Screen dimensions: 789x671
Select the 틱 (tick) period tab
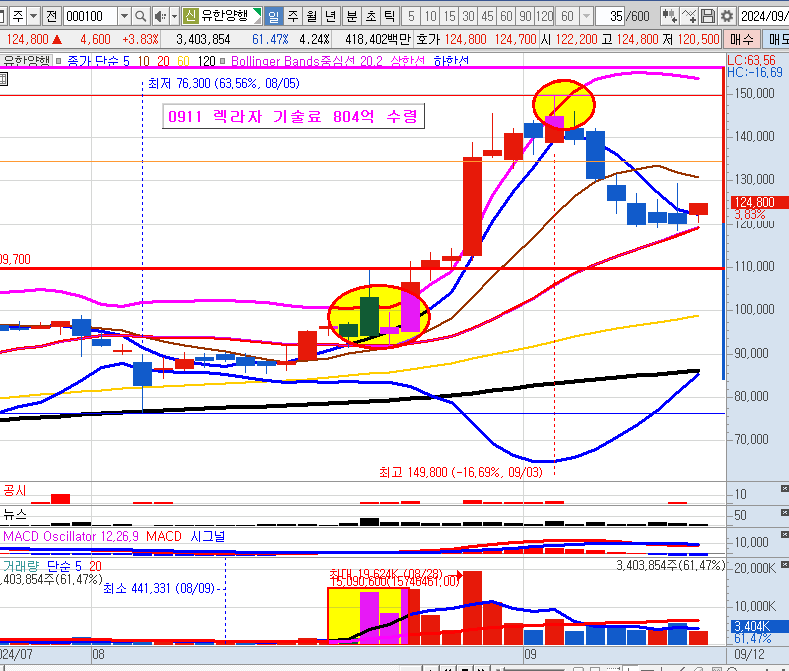click(x=389, y=16)
